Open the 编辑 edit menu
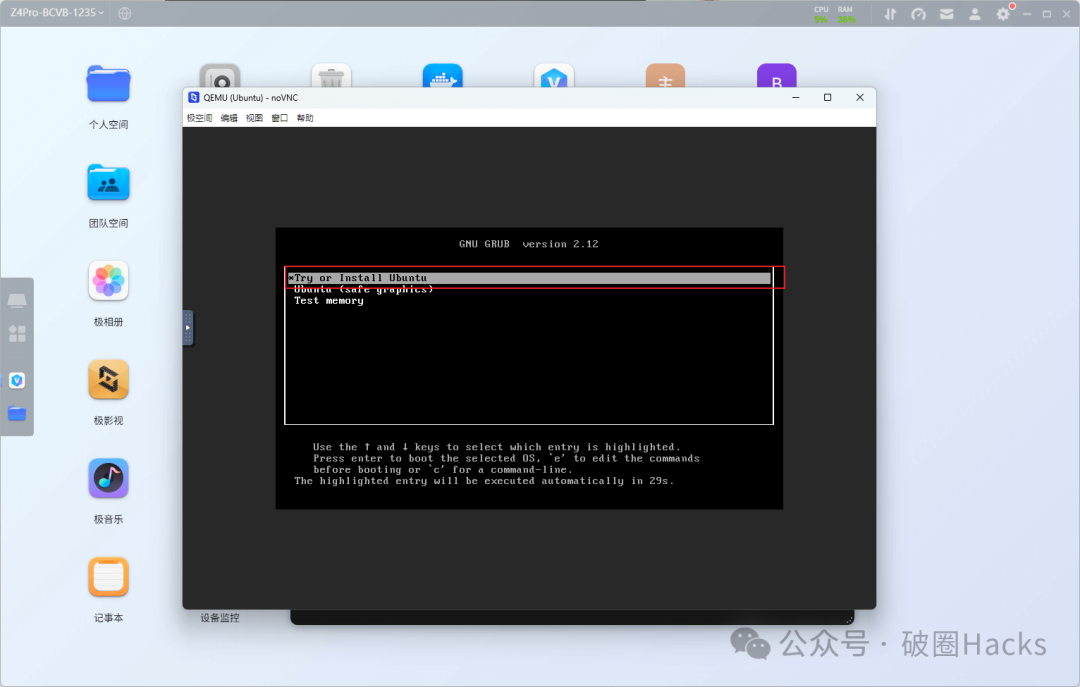 pos(229,118)
